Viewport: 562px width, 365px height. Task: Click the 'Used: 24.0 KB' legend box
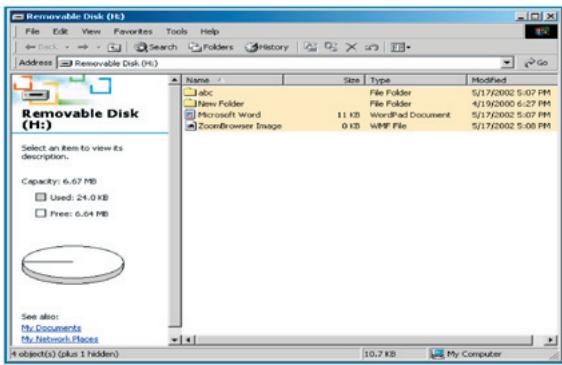[41, 197]
